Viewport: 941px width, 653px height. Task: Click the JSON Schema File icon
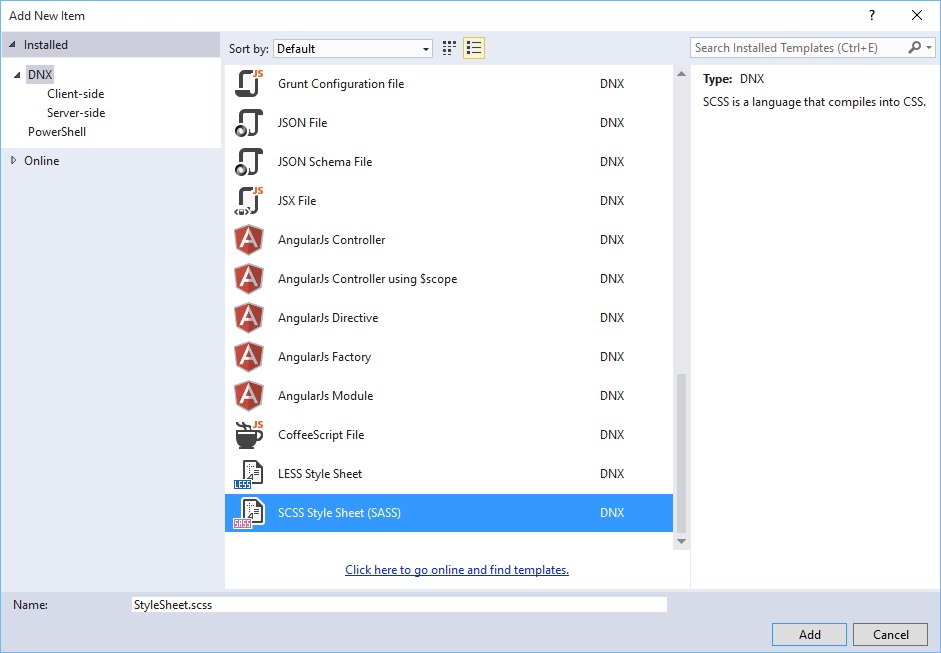click(x=249, y=161)
